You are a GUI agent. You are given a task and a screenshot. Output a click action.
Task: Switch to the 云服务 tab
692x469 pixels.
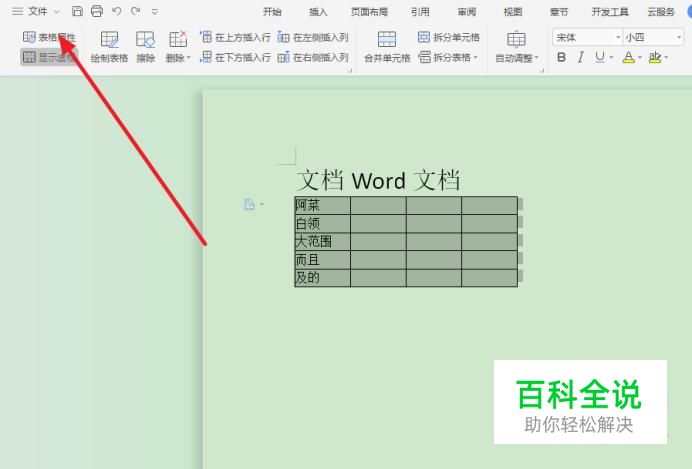pyautogui.click(x=661, y=12)
